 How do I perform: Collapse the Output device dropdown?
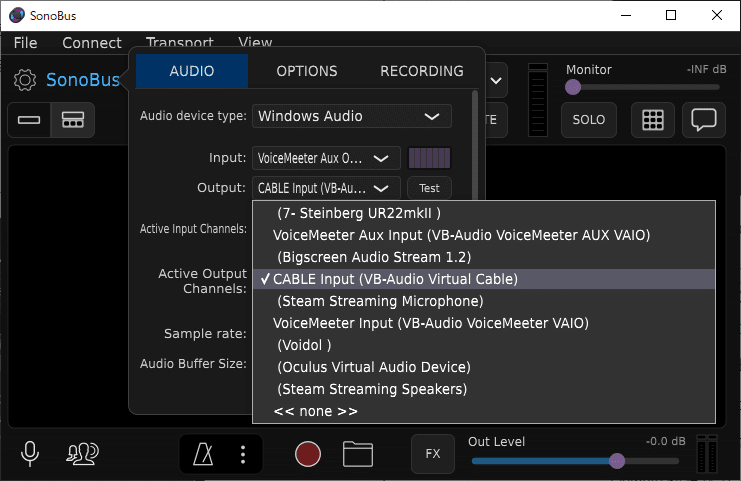326,188
